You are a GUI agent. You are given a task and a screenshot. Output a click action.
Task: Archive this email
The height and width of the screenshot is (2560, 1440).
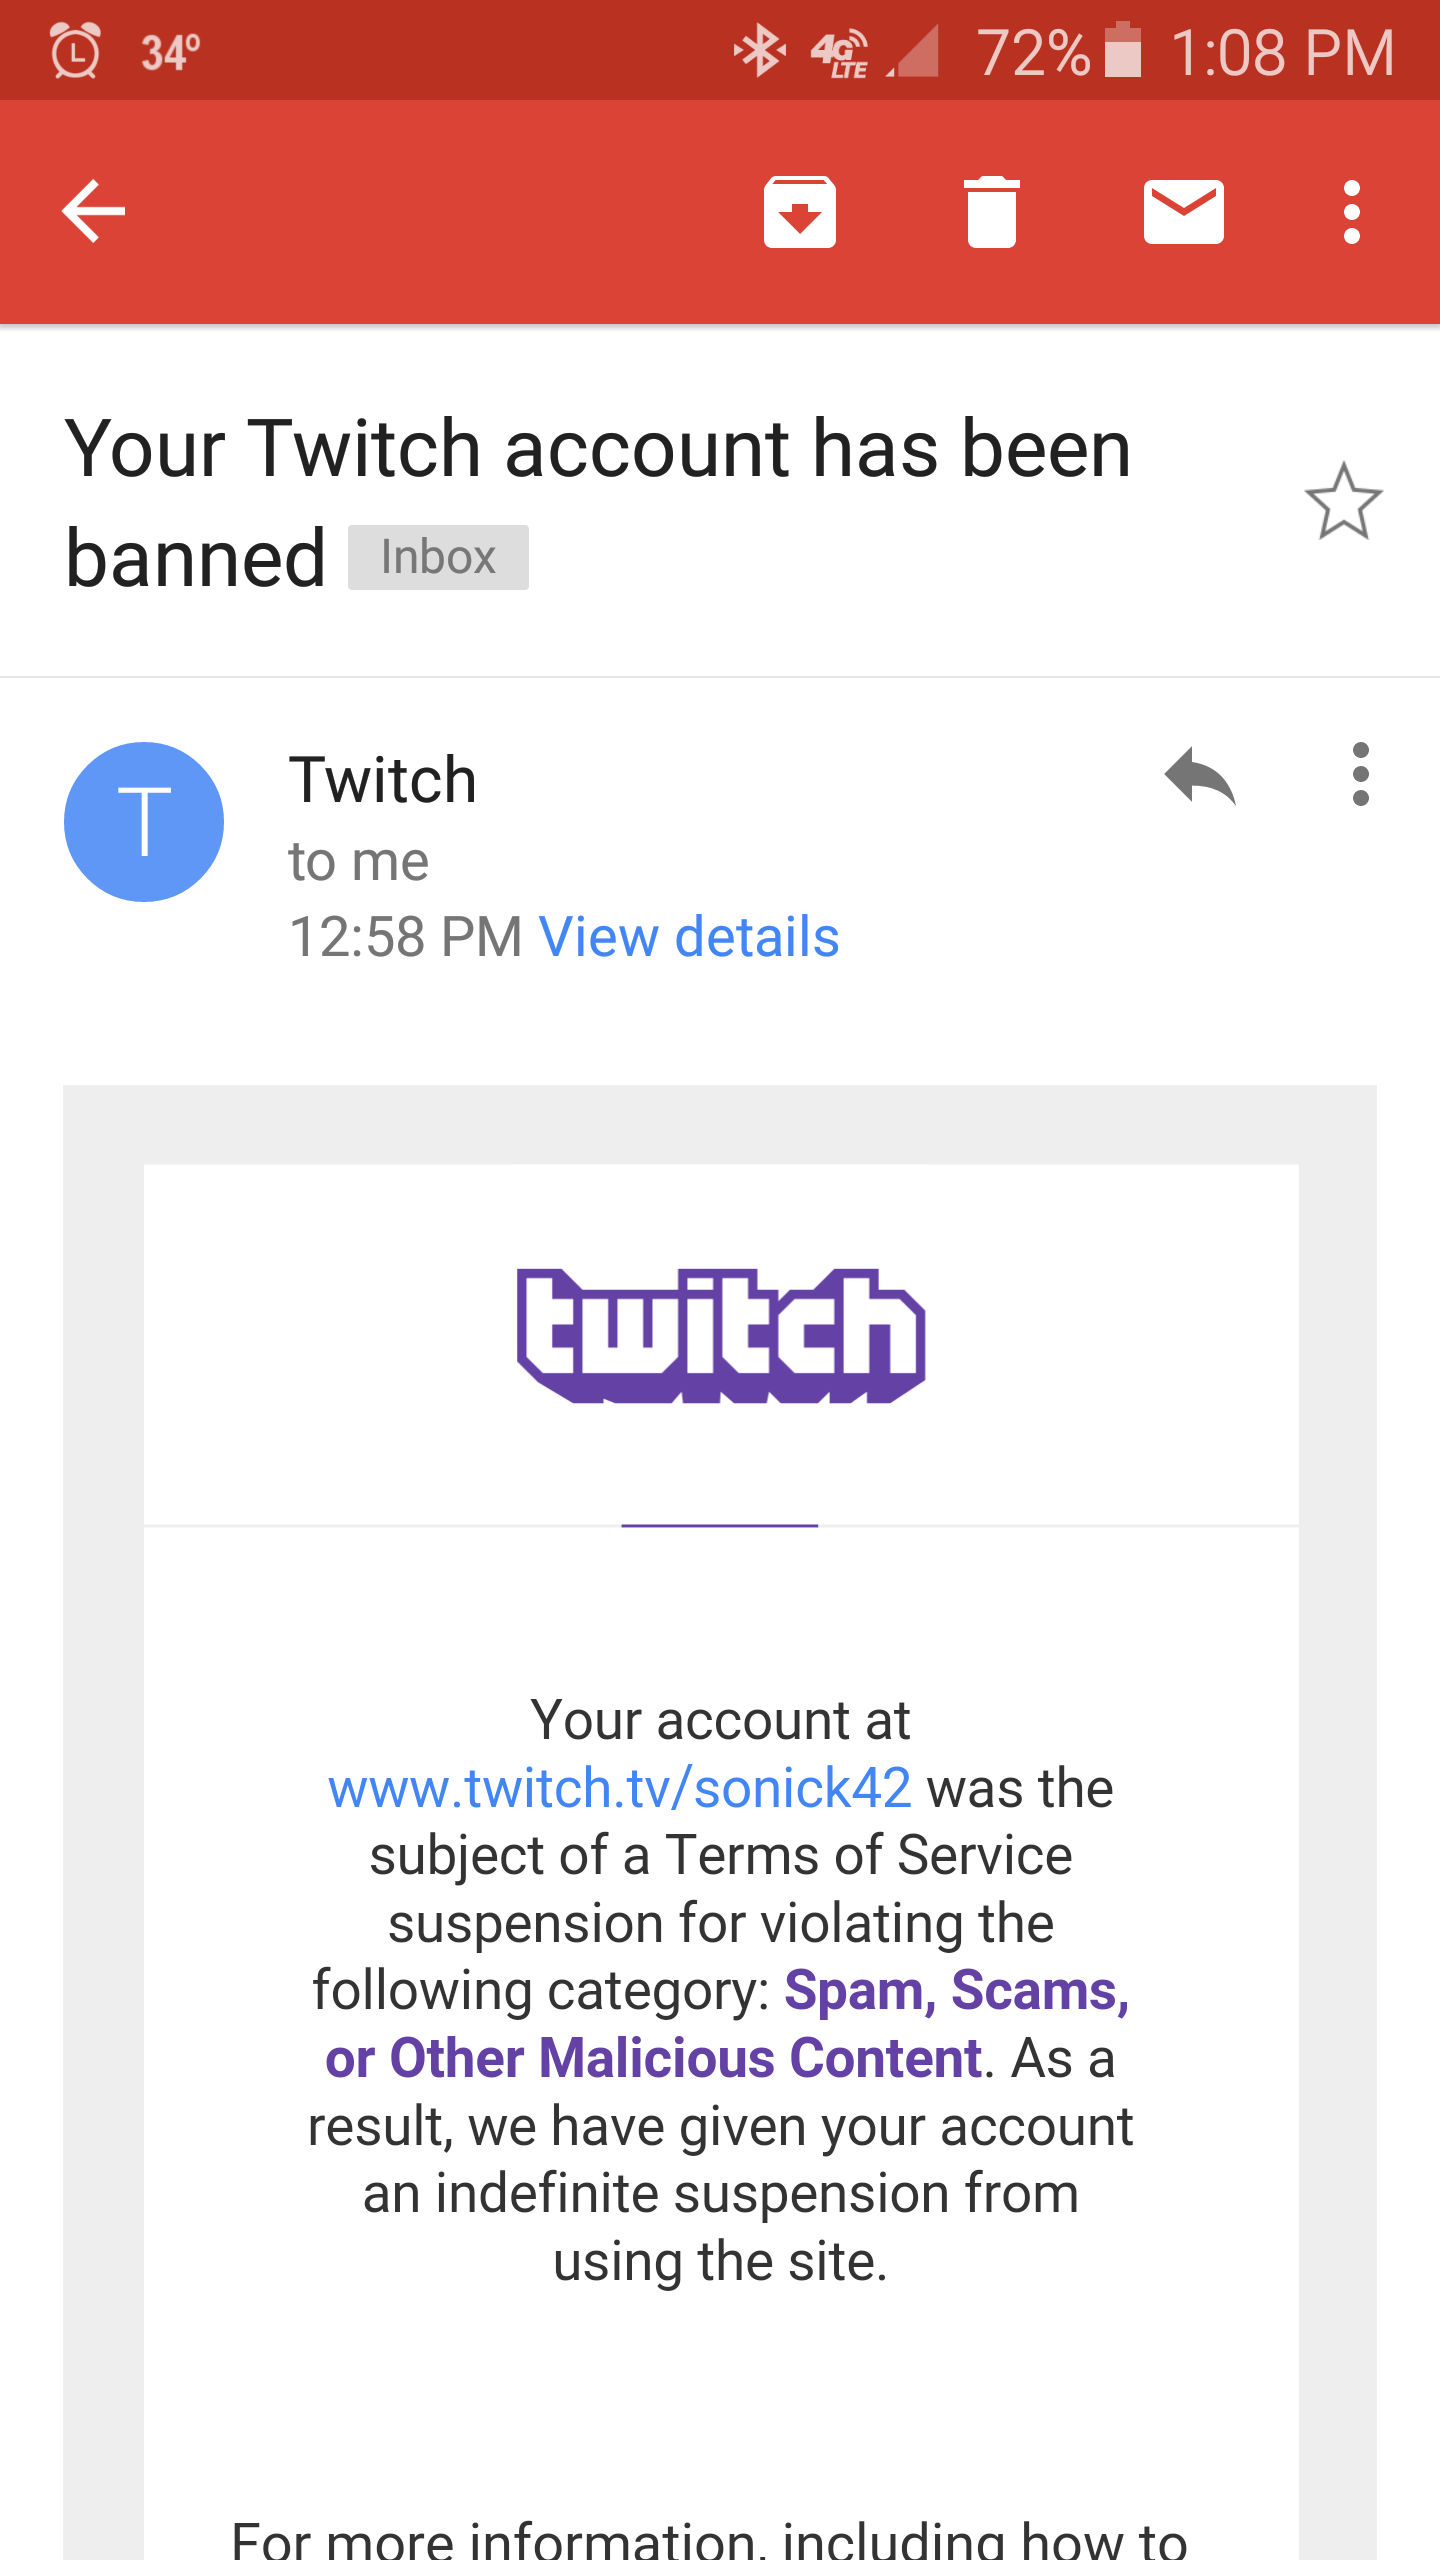tap(800, 211)
